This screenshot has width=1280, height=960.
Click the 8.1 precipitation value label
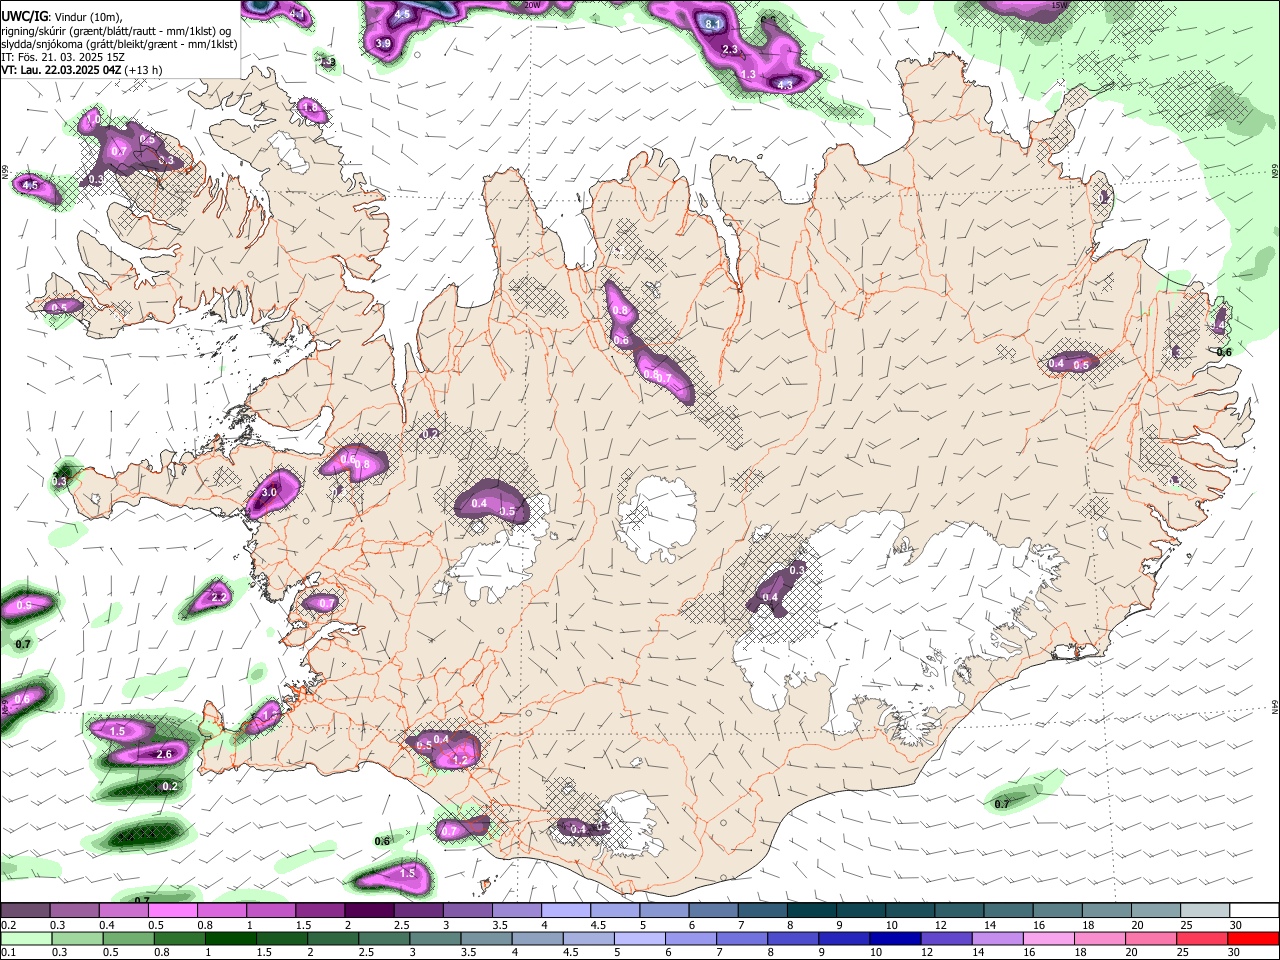tap(713, 24)
